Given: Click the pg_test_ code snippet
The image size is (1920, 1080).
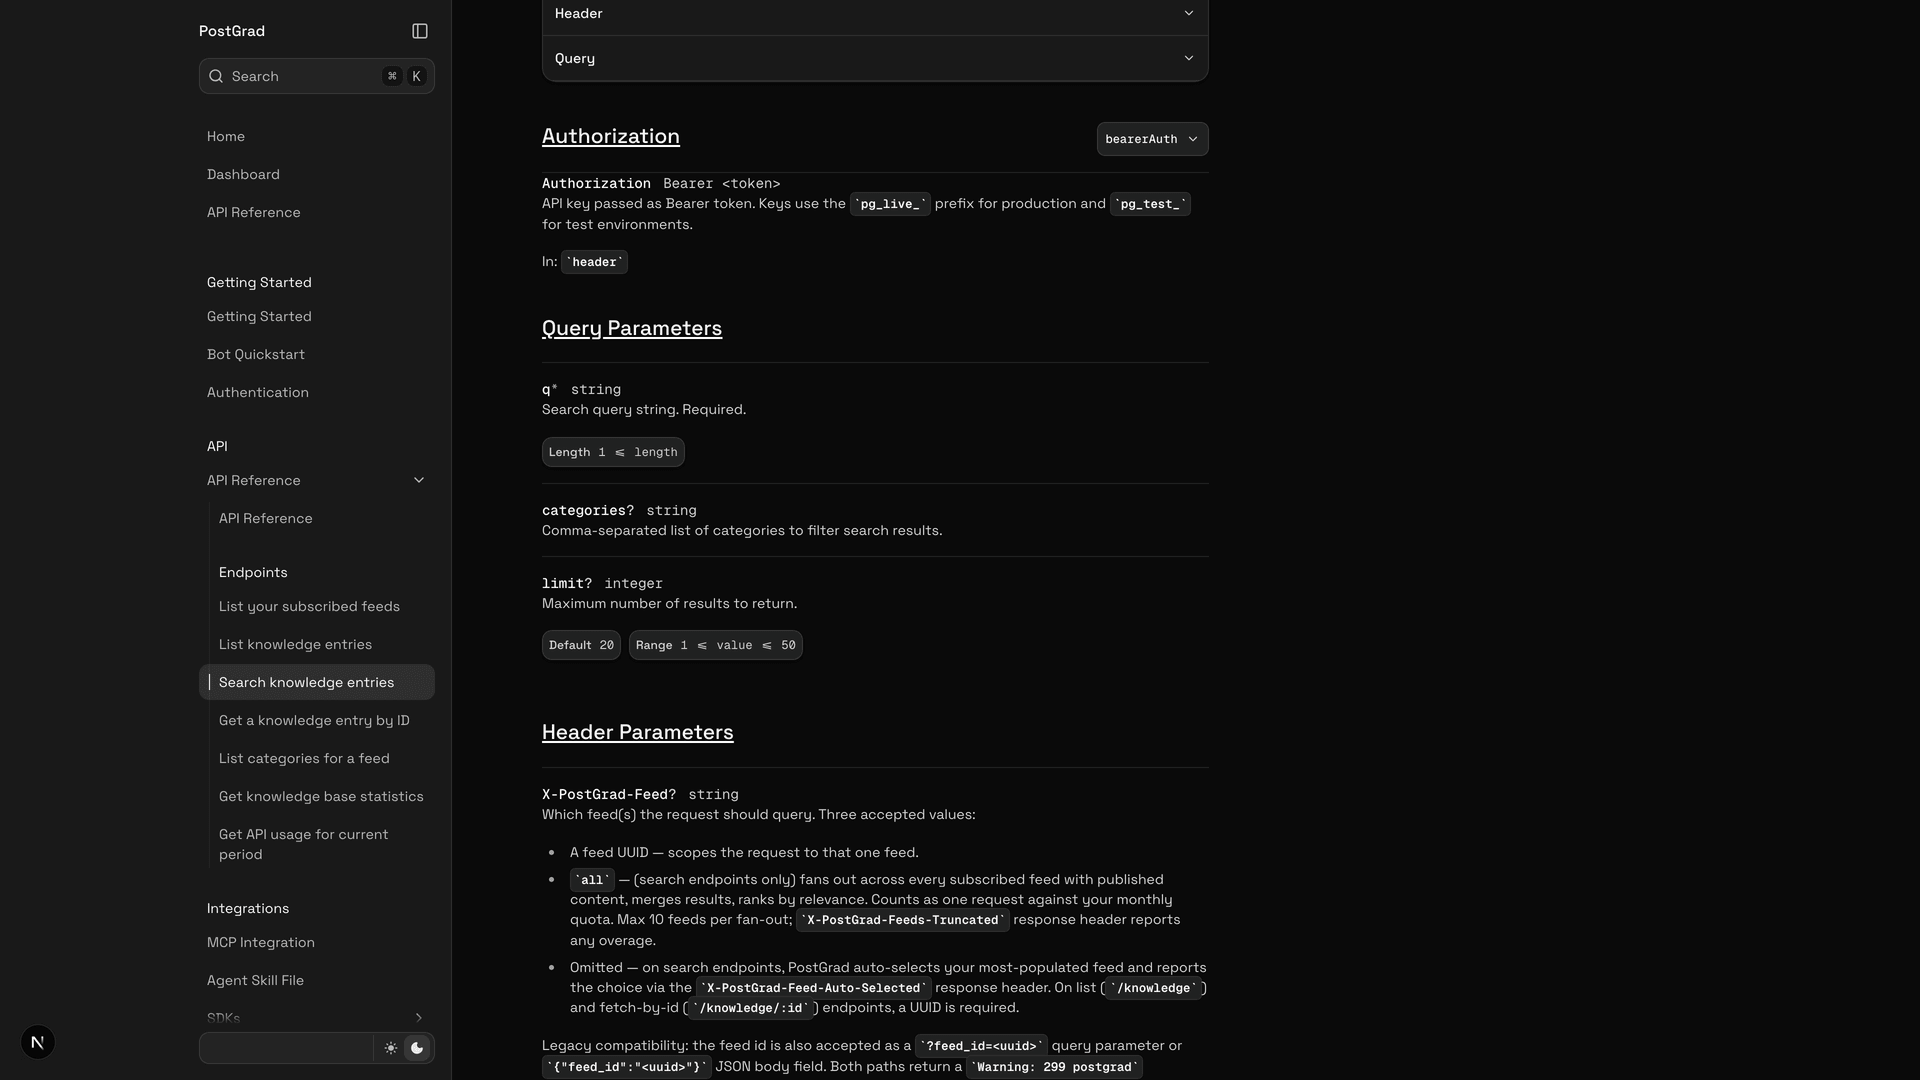Looking at the screenshot, I should tap(1150, 204).
